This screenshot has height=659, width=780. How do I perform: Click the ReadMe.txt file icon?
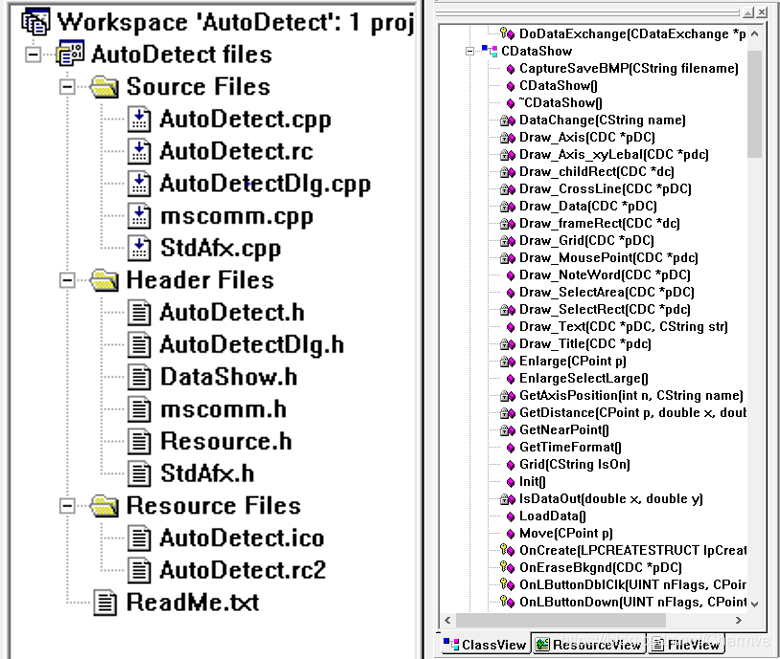coord(105,603)
